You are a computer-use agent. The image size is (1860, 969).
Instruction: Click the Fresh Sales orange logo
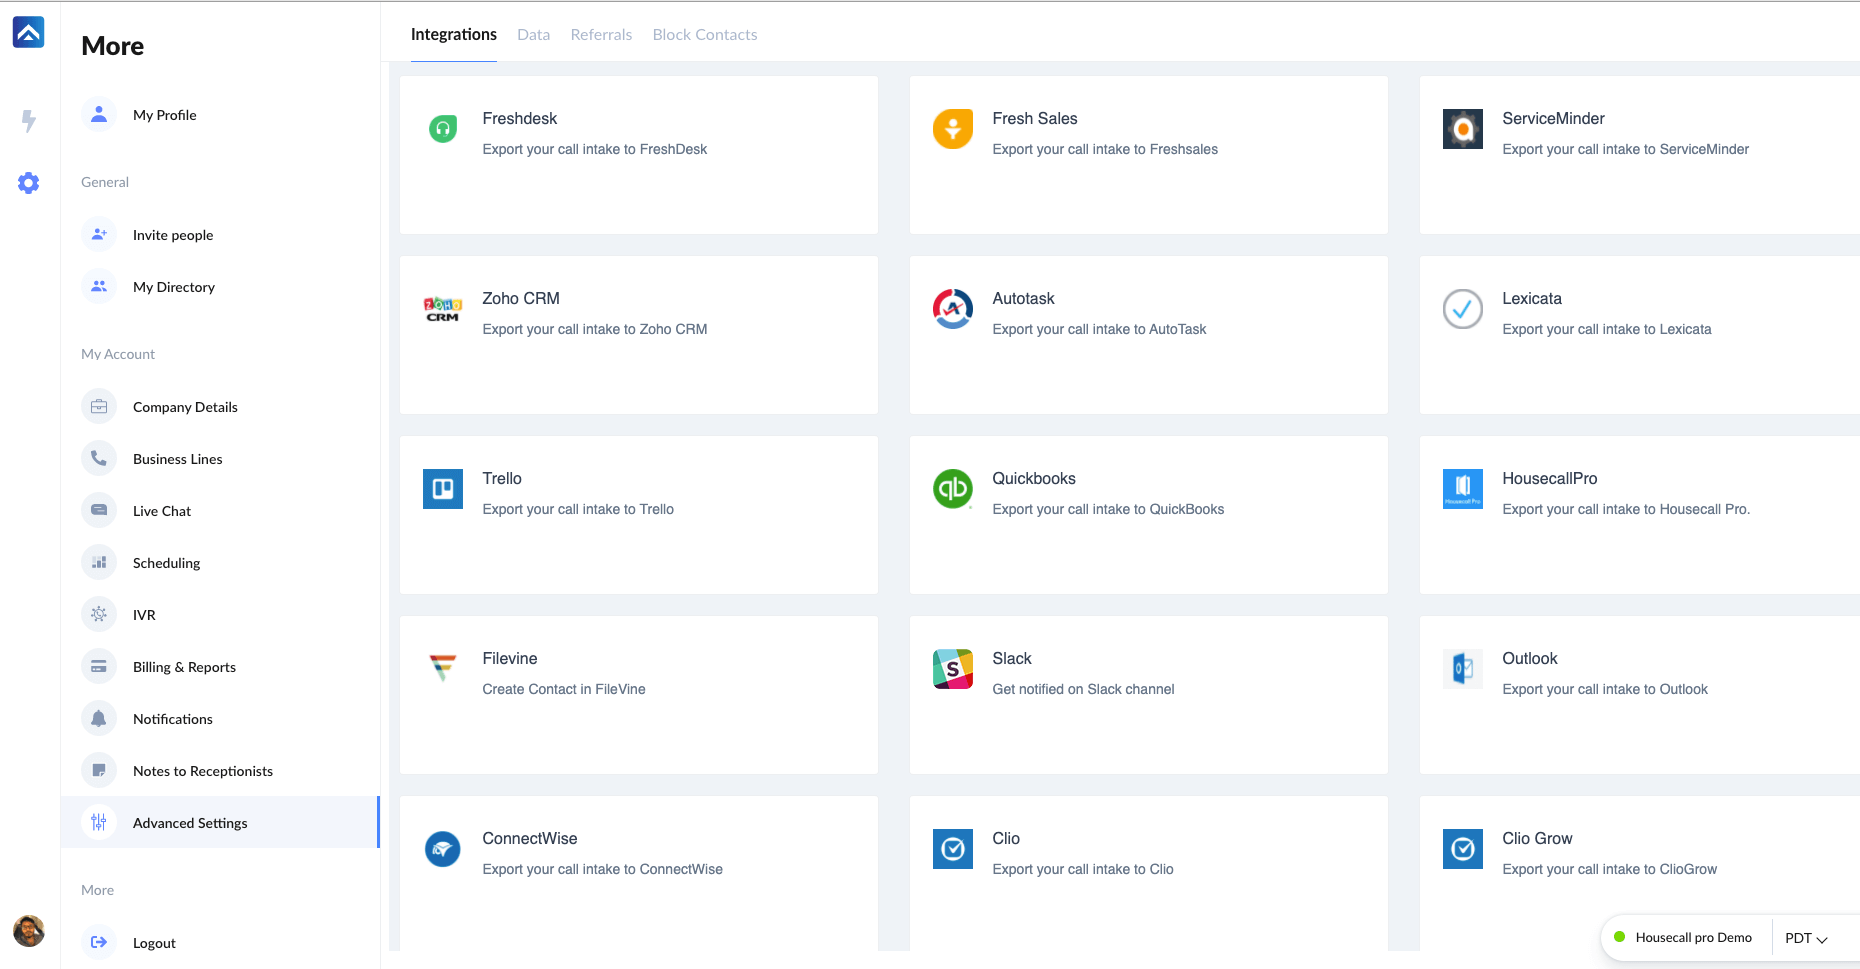click(953, 129)
